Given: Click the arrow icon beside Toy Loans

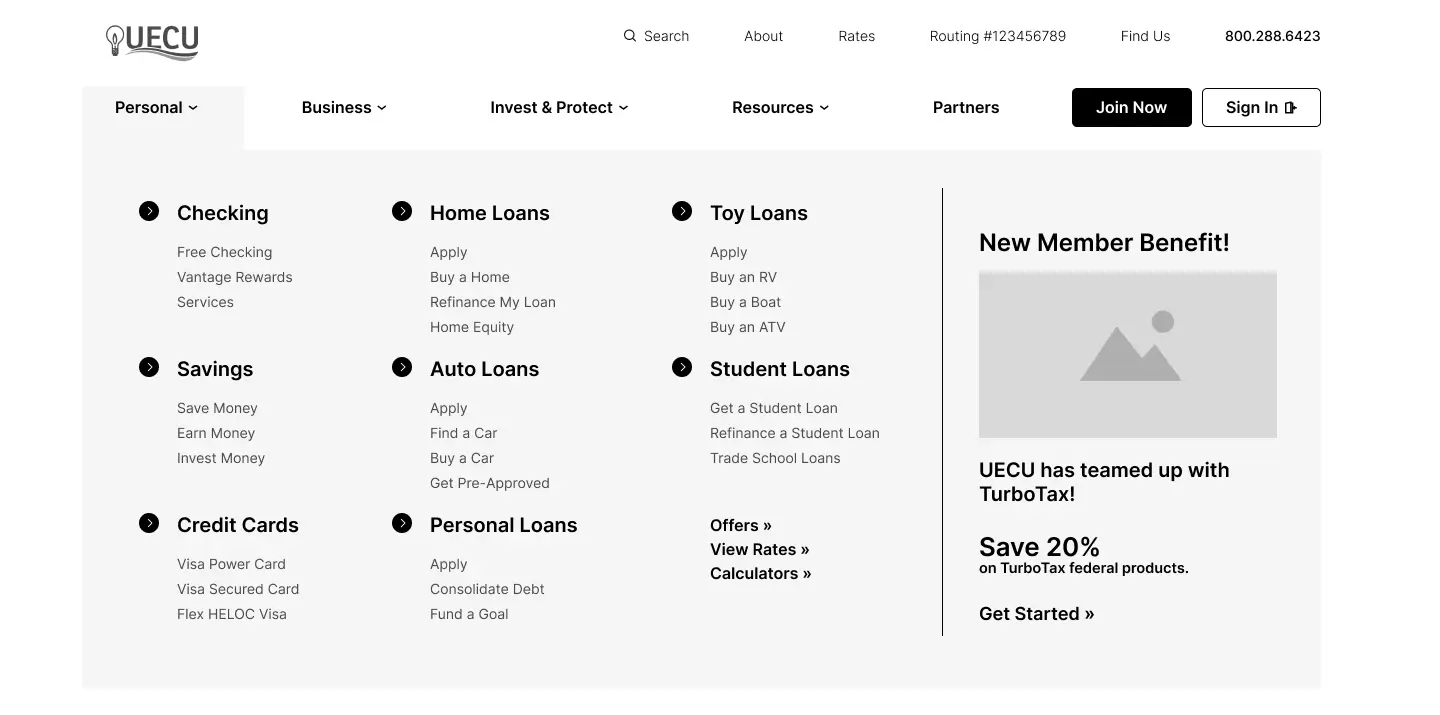Looking at the screenshot, I should coord(682,211).
